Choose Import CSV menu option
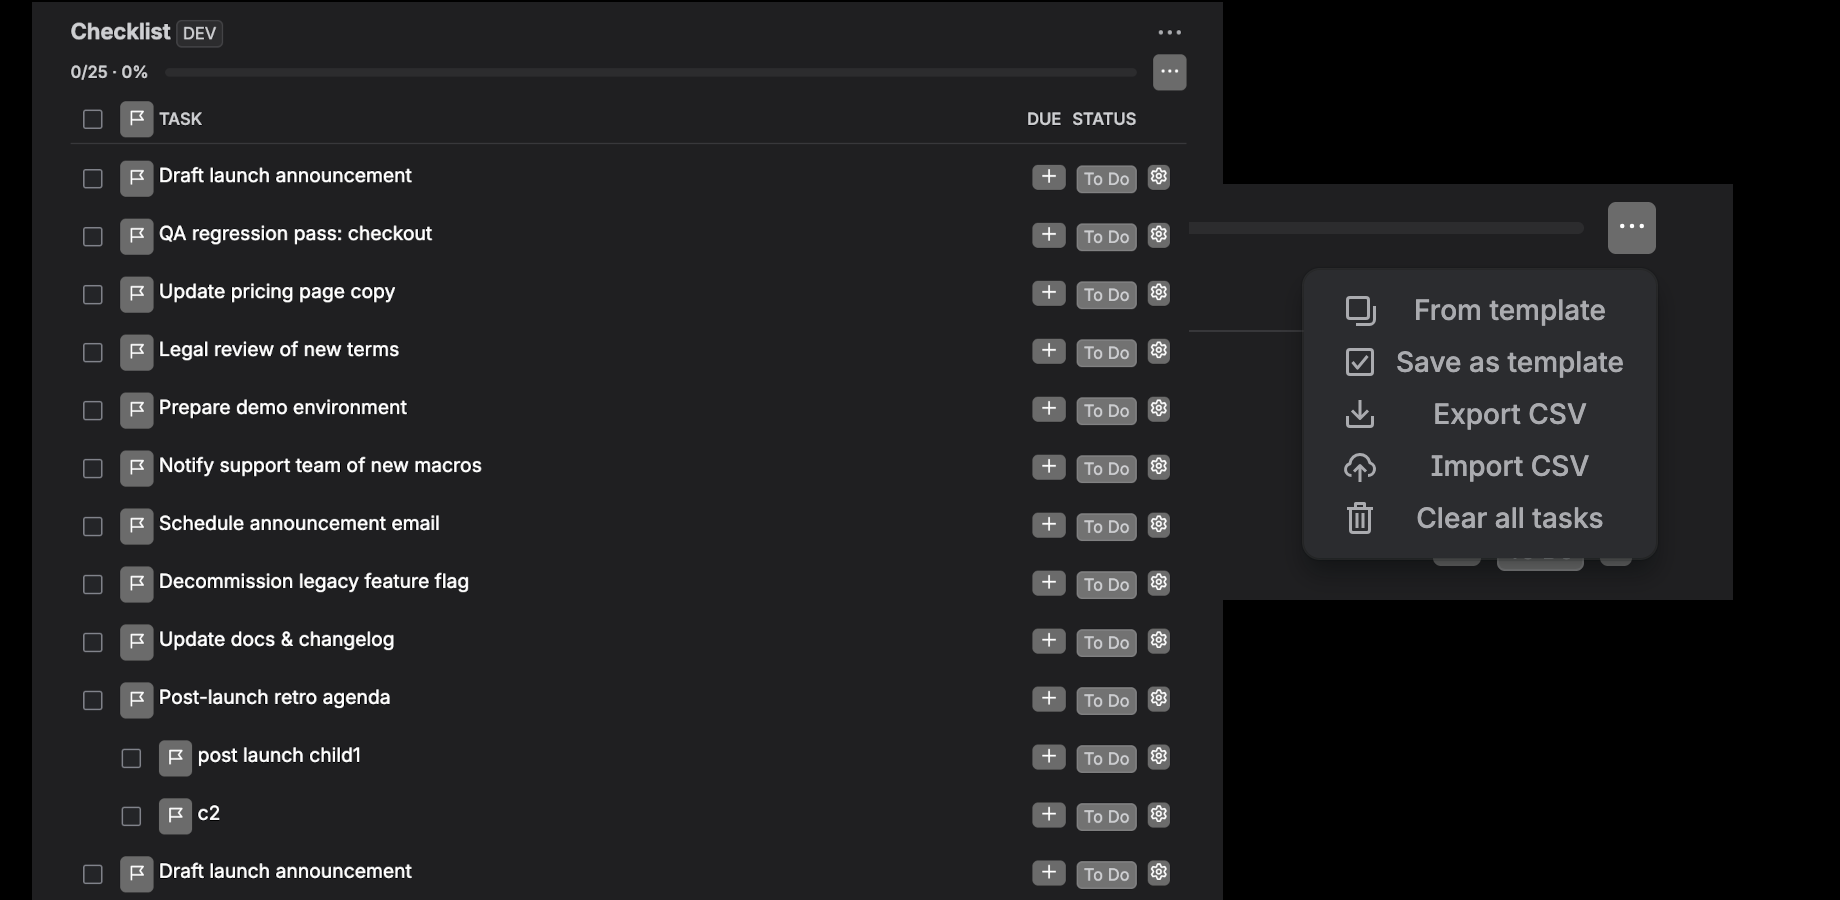This screenshot has width=1840, height=900. tap(1480, 466)
